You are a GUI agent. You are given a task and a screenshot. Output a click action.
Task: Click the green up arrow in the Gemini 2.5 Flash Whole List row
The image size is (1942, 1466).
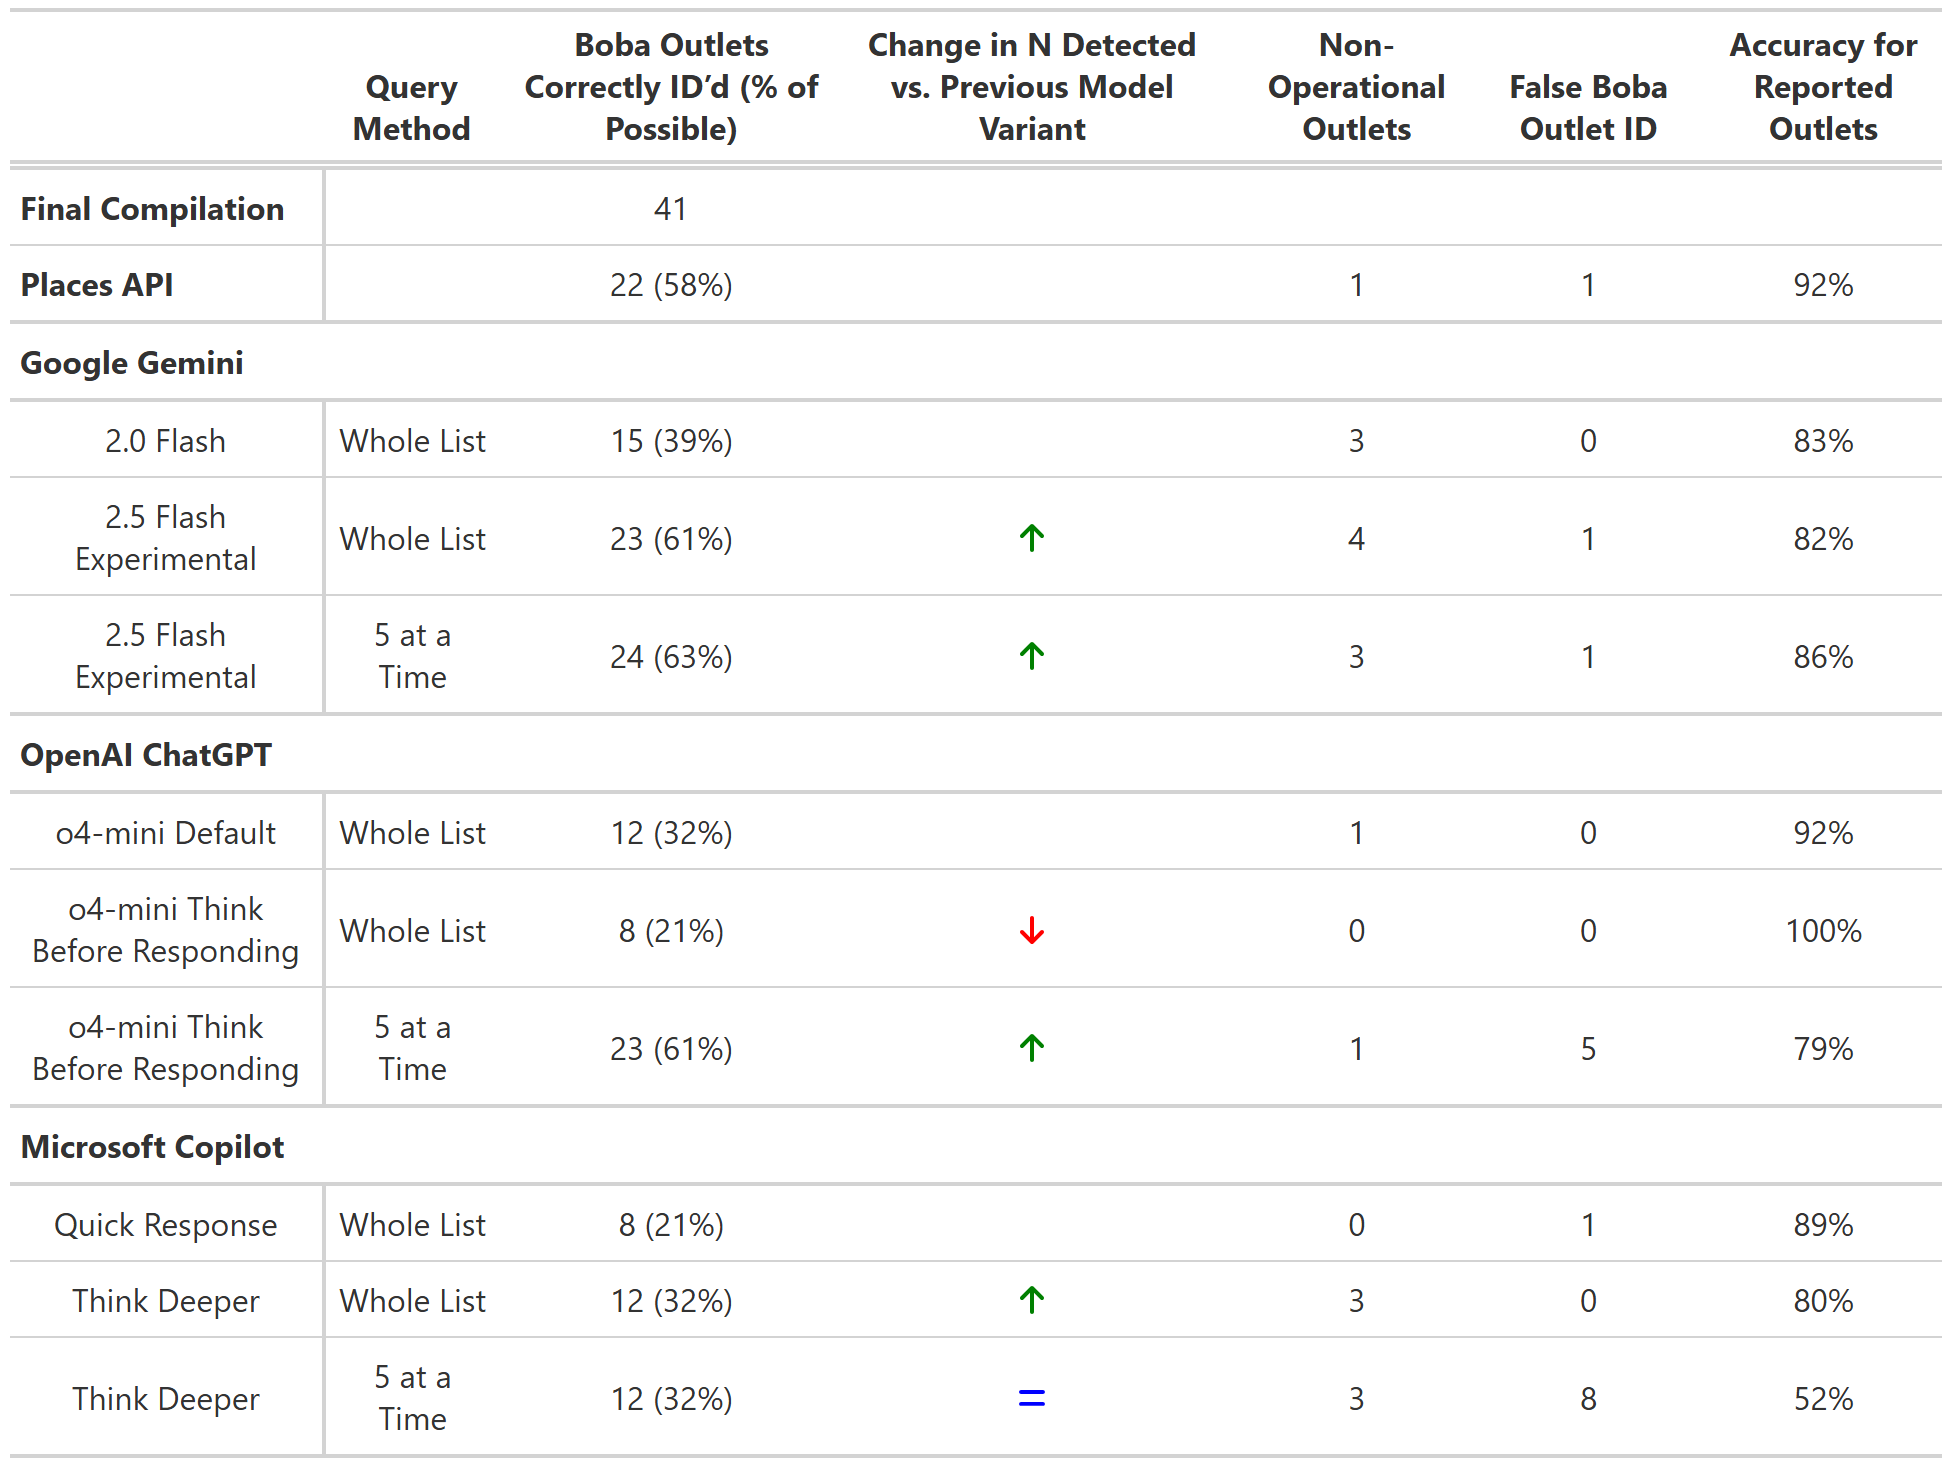click(x=1032, y=538)
